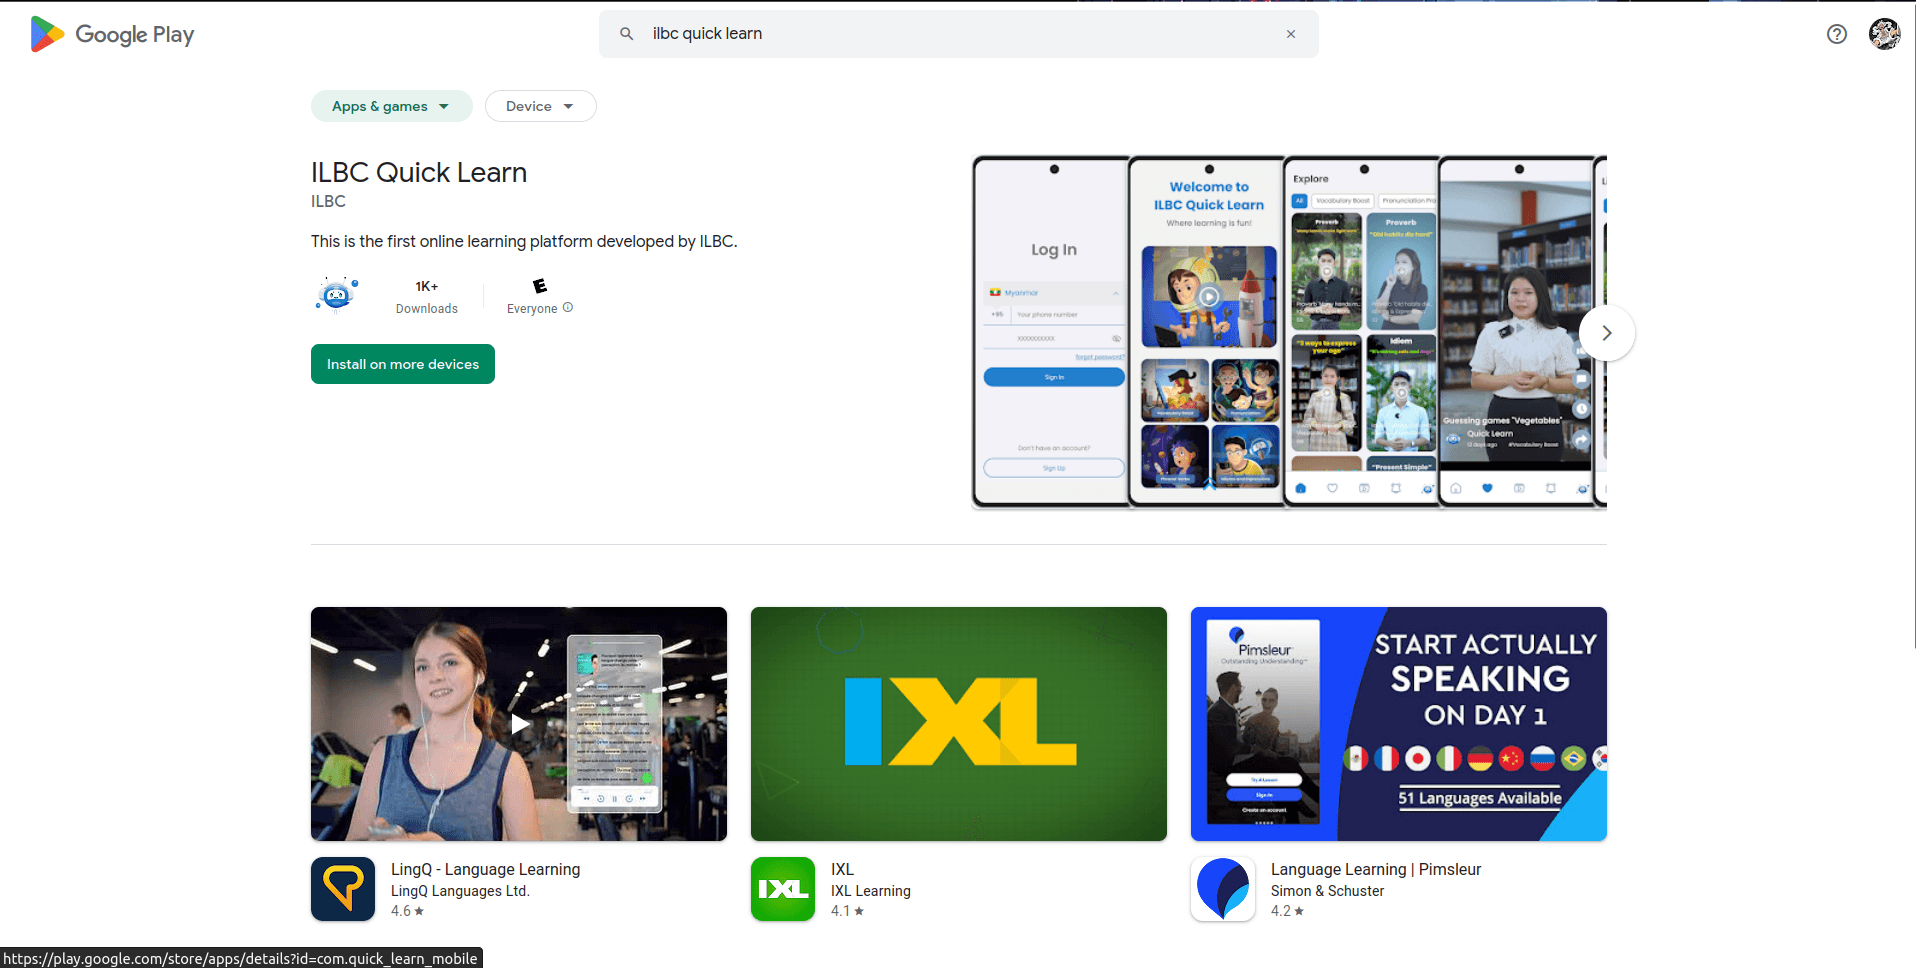Screen dimensions: 1916x968
Task: Click the app description sentence
Action: [x=524, y=241]
